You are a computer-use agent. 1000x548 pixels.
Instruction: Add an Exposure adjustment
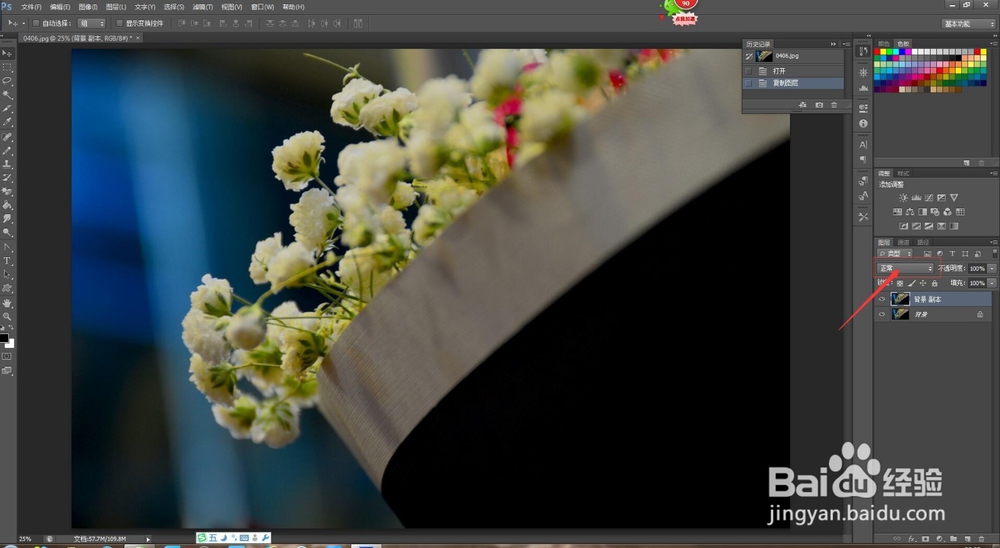(941, 198)
